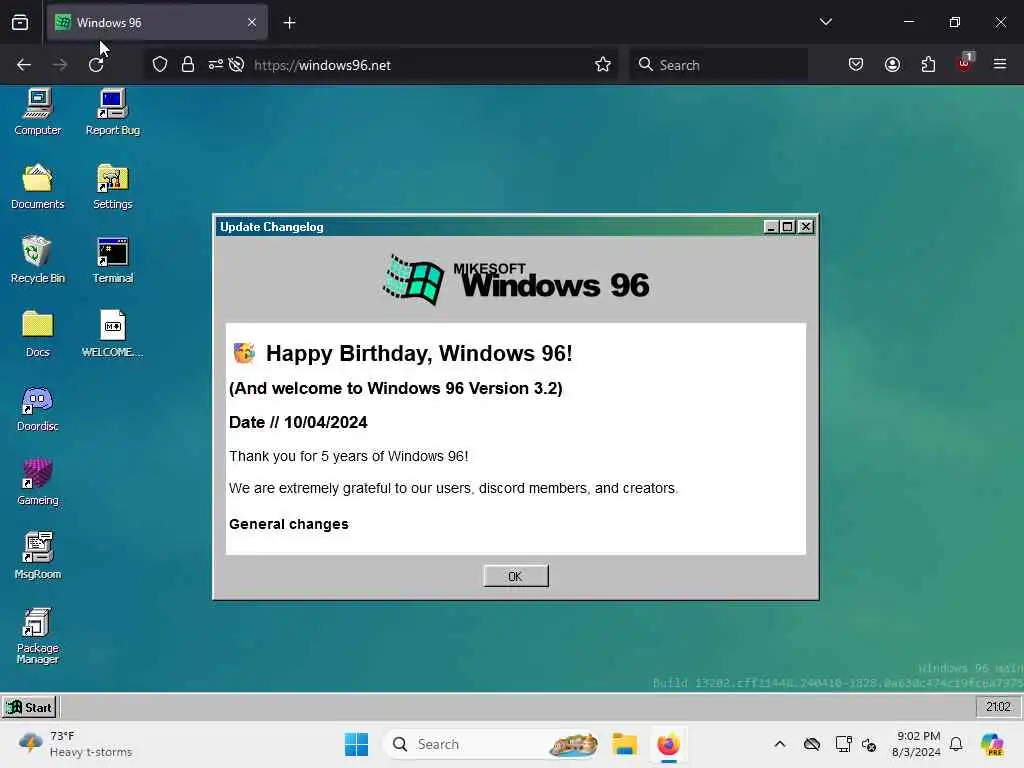Open the Docs folder on desktop
Screen dimensions: 1024x768
38,333
